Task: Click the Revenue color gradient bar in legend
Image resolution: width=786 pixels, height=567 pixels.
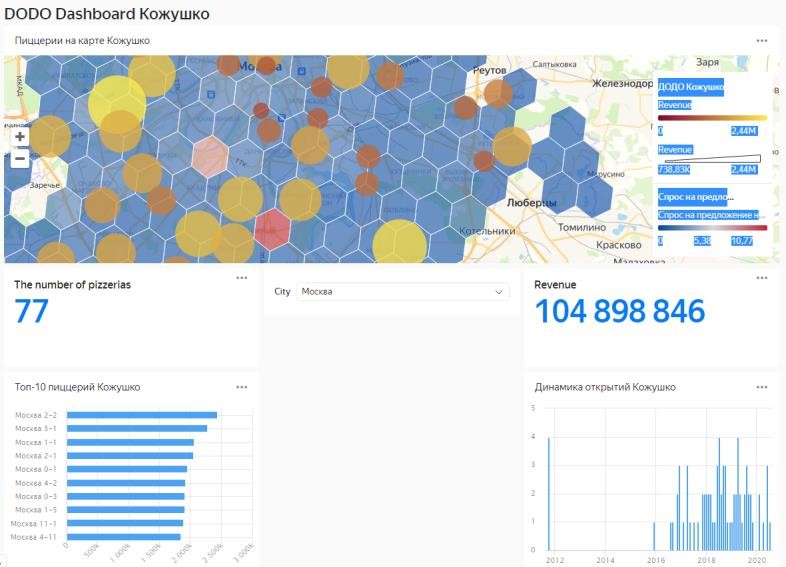Action: point(712,118)
